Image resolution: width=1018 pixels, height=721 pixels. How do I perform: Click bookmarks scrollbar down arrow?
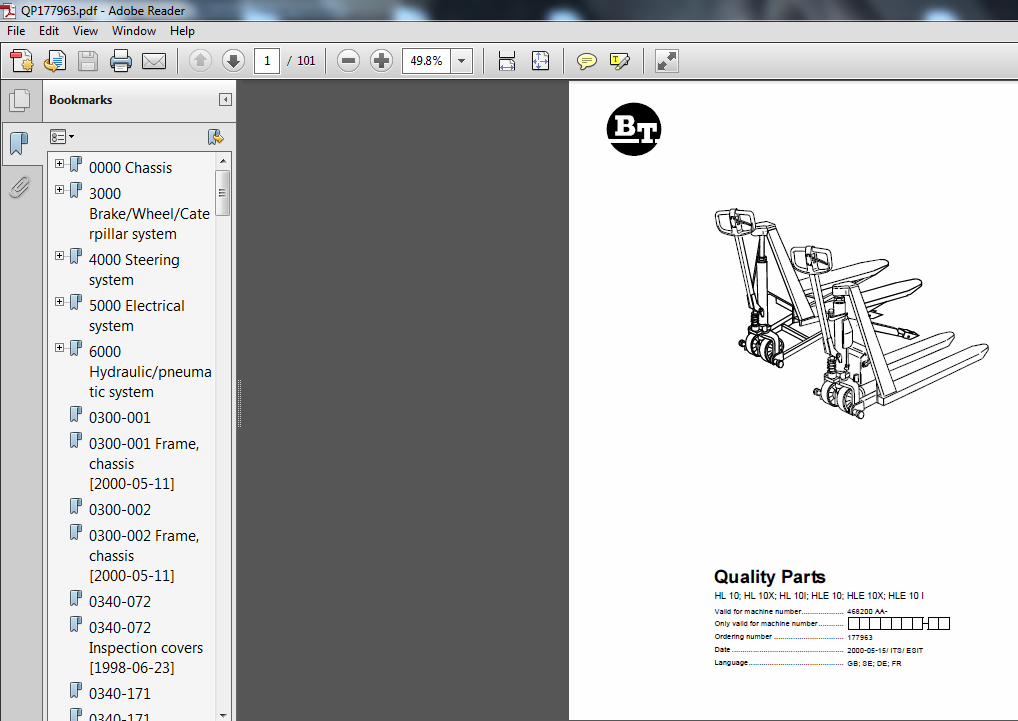pos(223,715)
